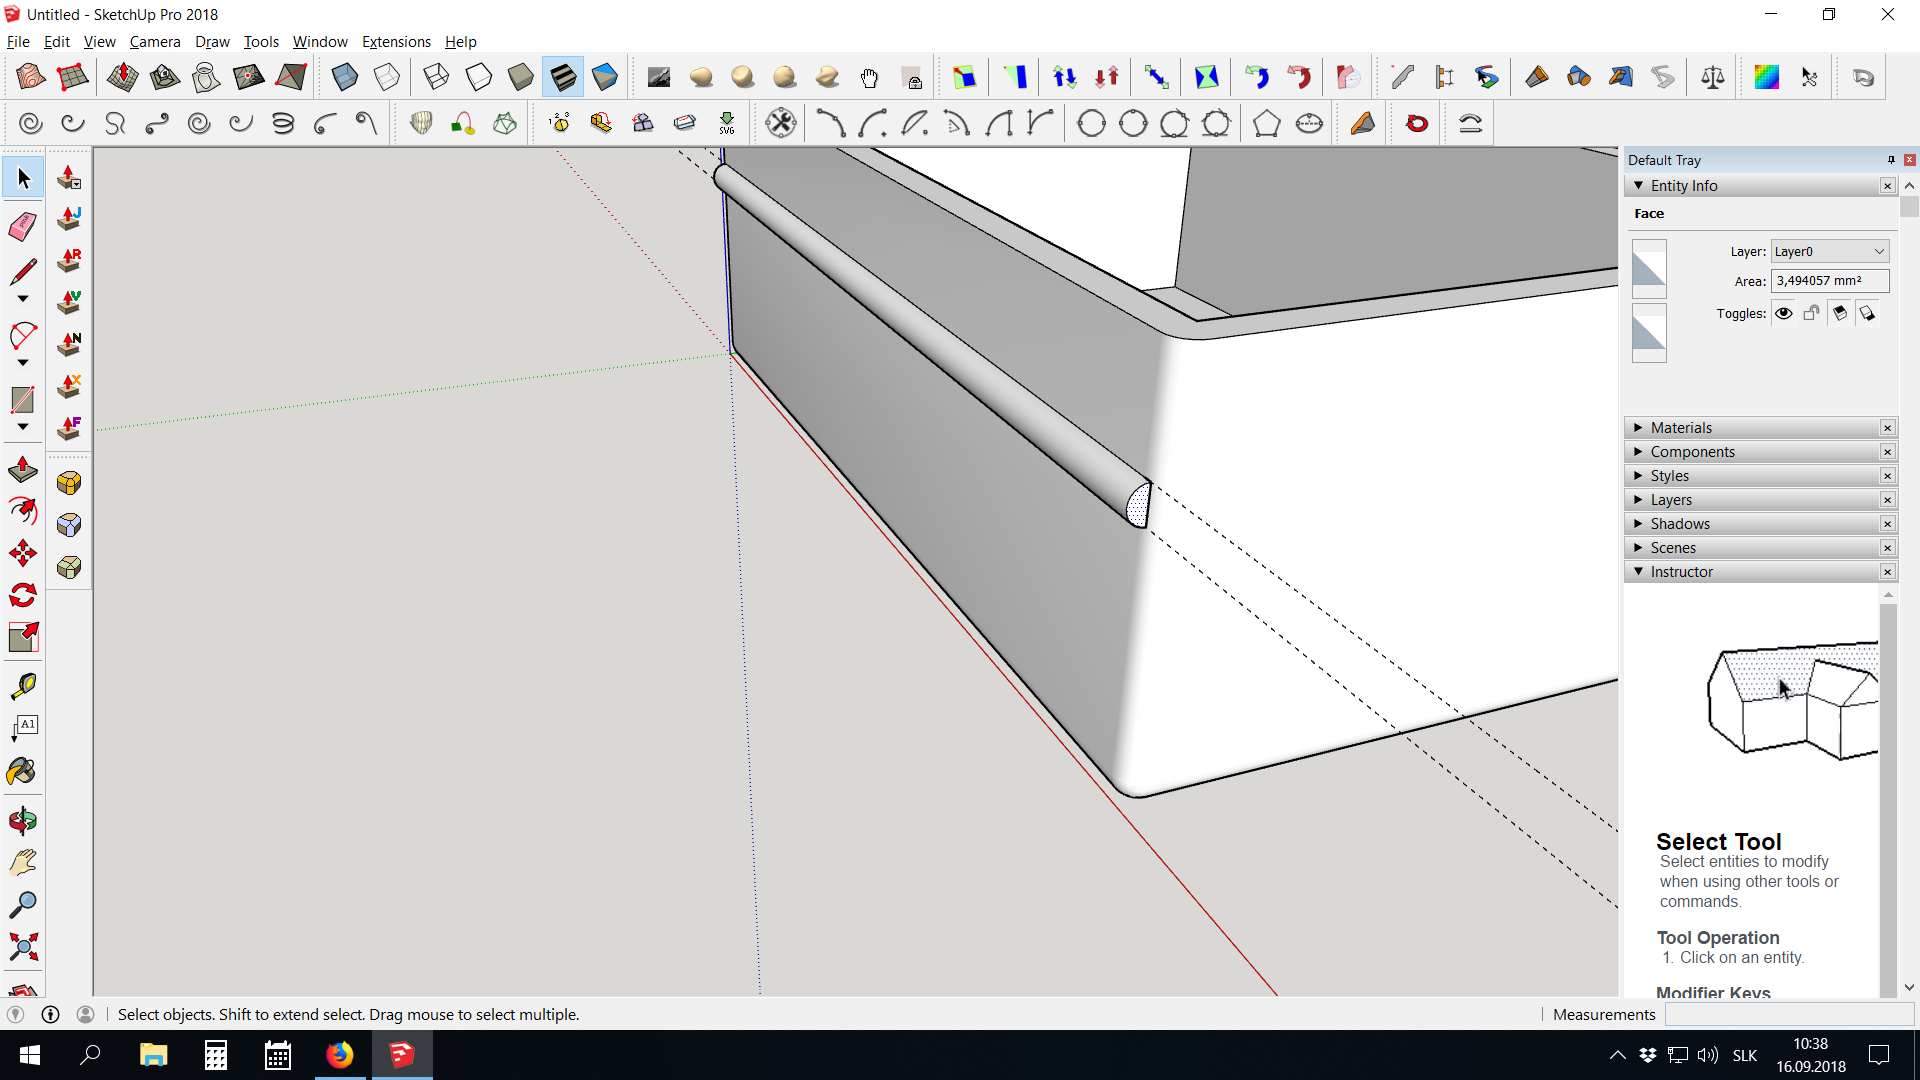Activate the Orbit tool

pyautogui.click(x=22, y=821)
